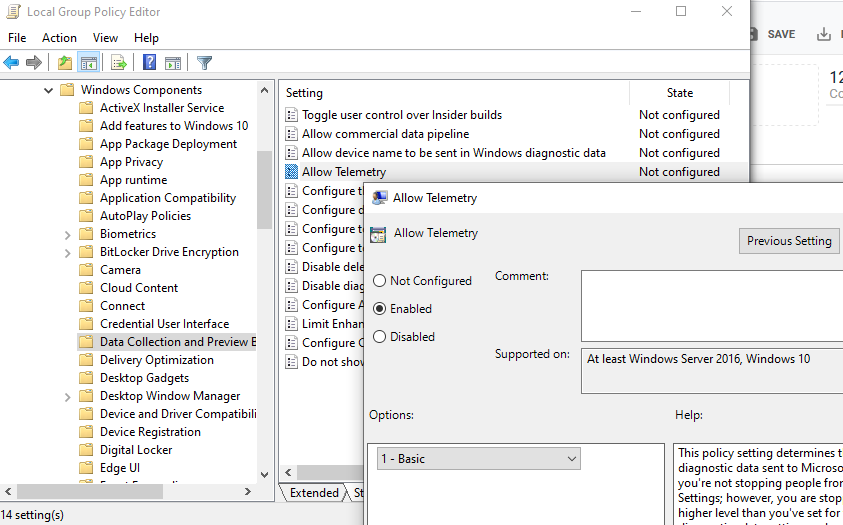The width and height of the screenshot is (843, 525).
Task: Select the Enabled radio button
Action: [x=380, y=309]
